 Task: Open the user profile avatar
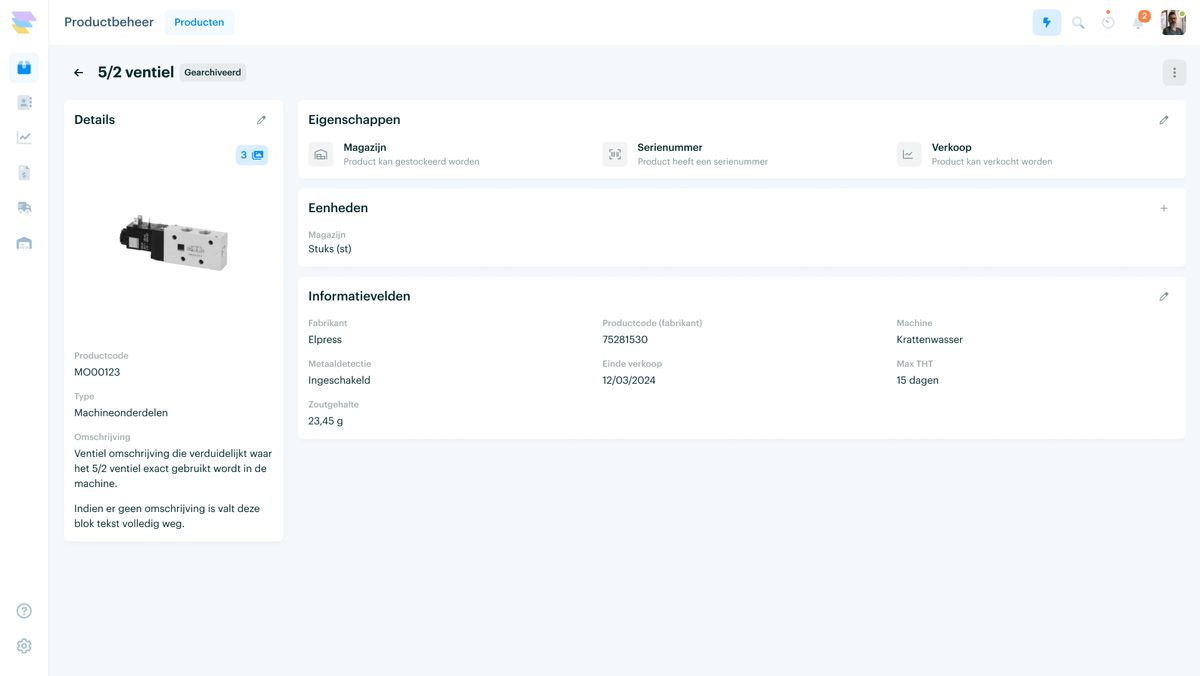pyautogui.click(x=1173, y=22)
